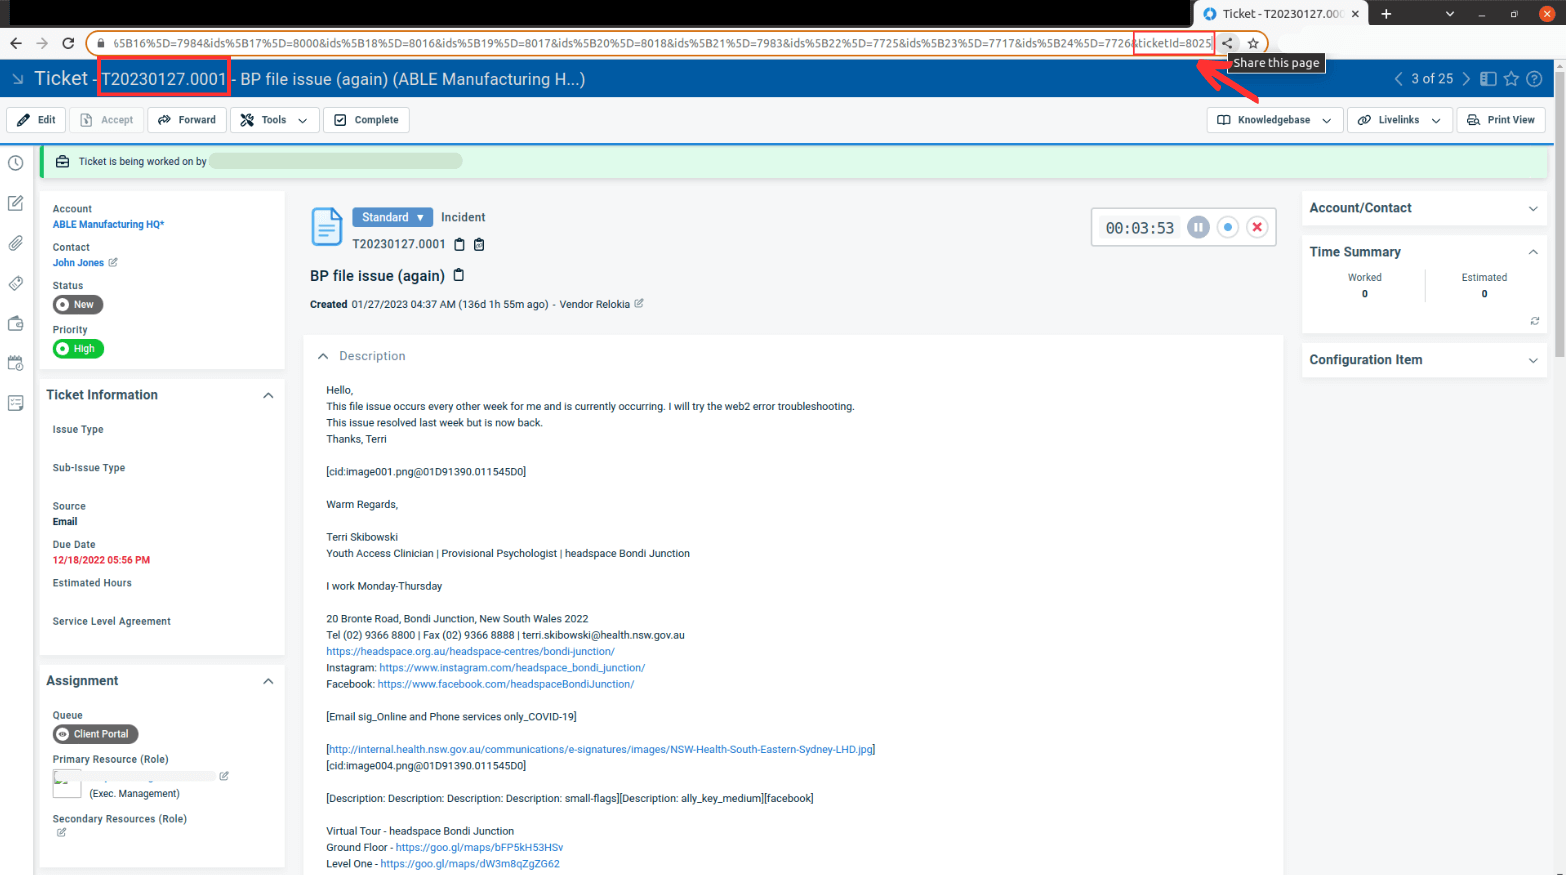The image size is (1566, 875).
Task: Open the wallet charges icon in sidebar
Action: (x=16, y=323)
